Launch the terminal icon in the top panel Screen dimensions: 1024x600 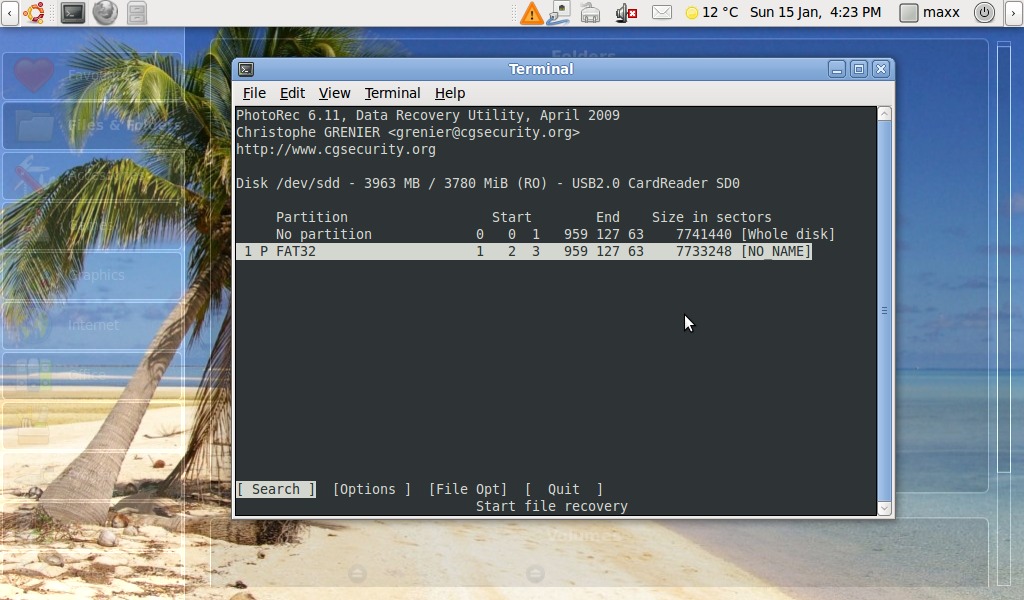72,12
